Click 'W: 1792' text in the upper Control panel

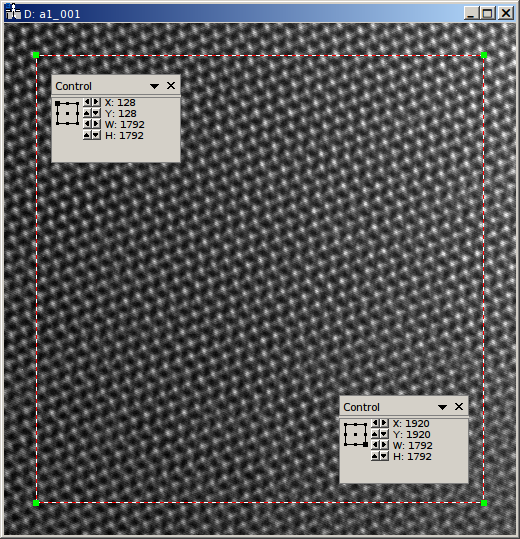tap(125, 124)
